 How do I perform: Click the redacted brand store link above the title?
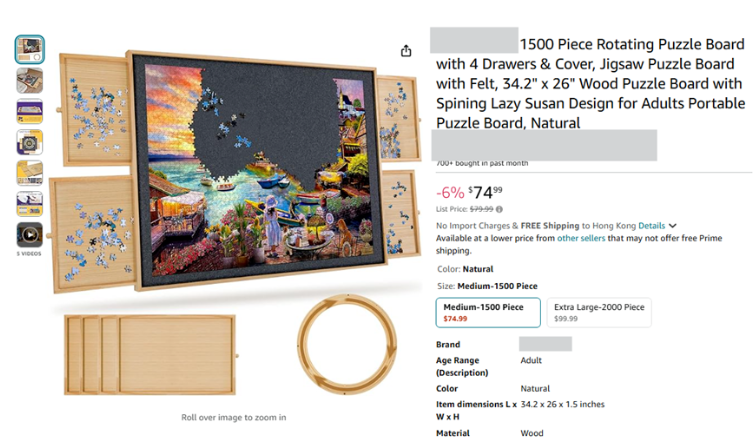click(473, 44)
